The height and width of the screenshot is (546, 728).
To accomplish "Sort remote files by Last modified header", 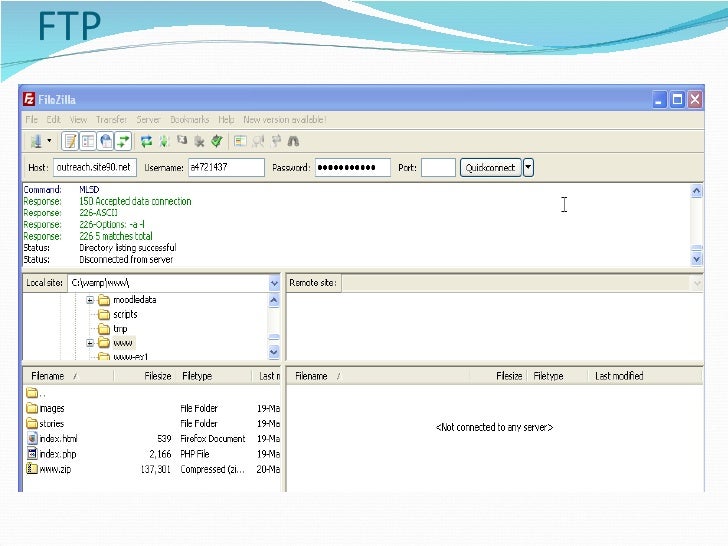I will click(645, 376).
